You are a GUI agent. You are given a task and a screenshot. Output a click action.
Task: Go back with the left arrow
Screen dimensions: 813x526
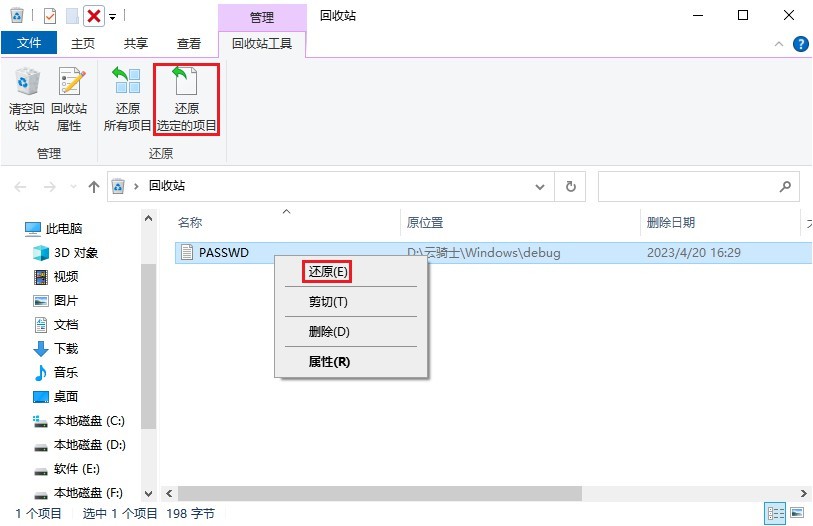pos(20,187)
